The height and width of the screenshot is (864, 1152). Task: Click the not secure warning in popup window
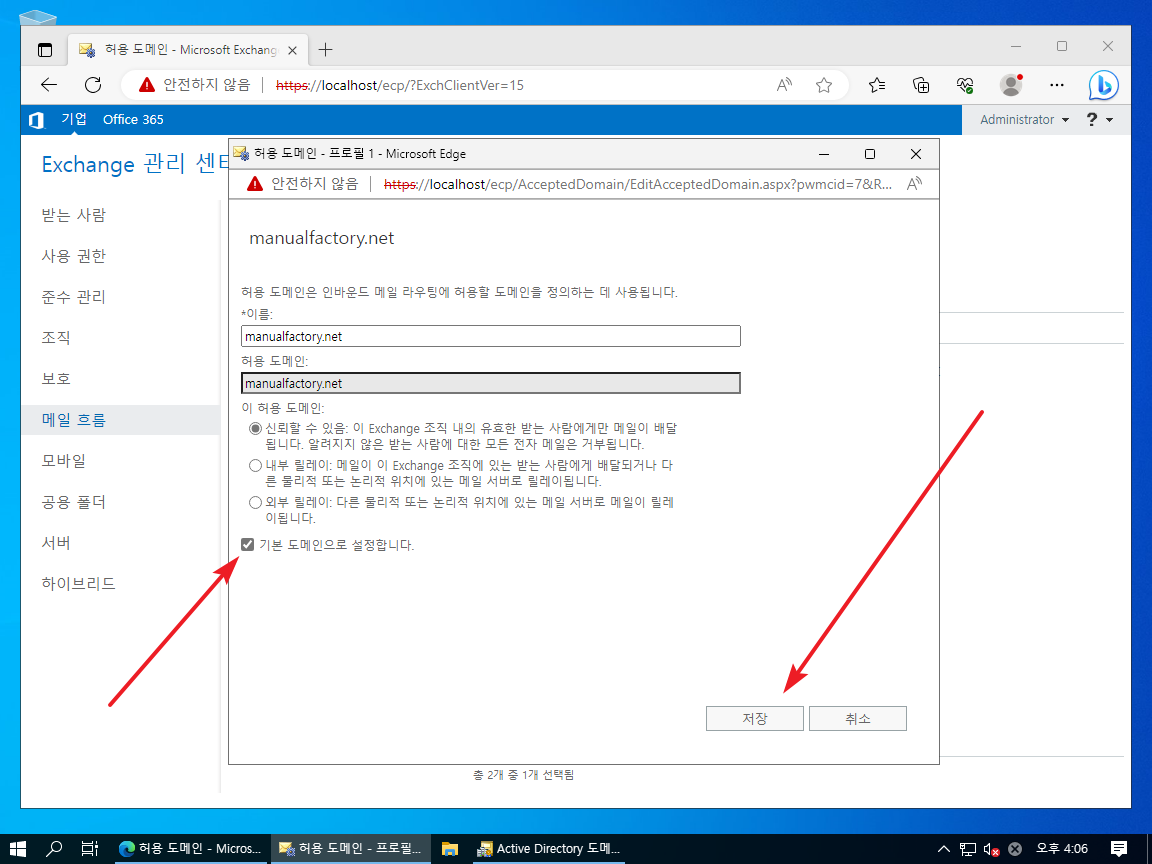click(x=303, y=184)
